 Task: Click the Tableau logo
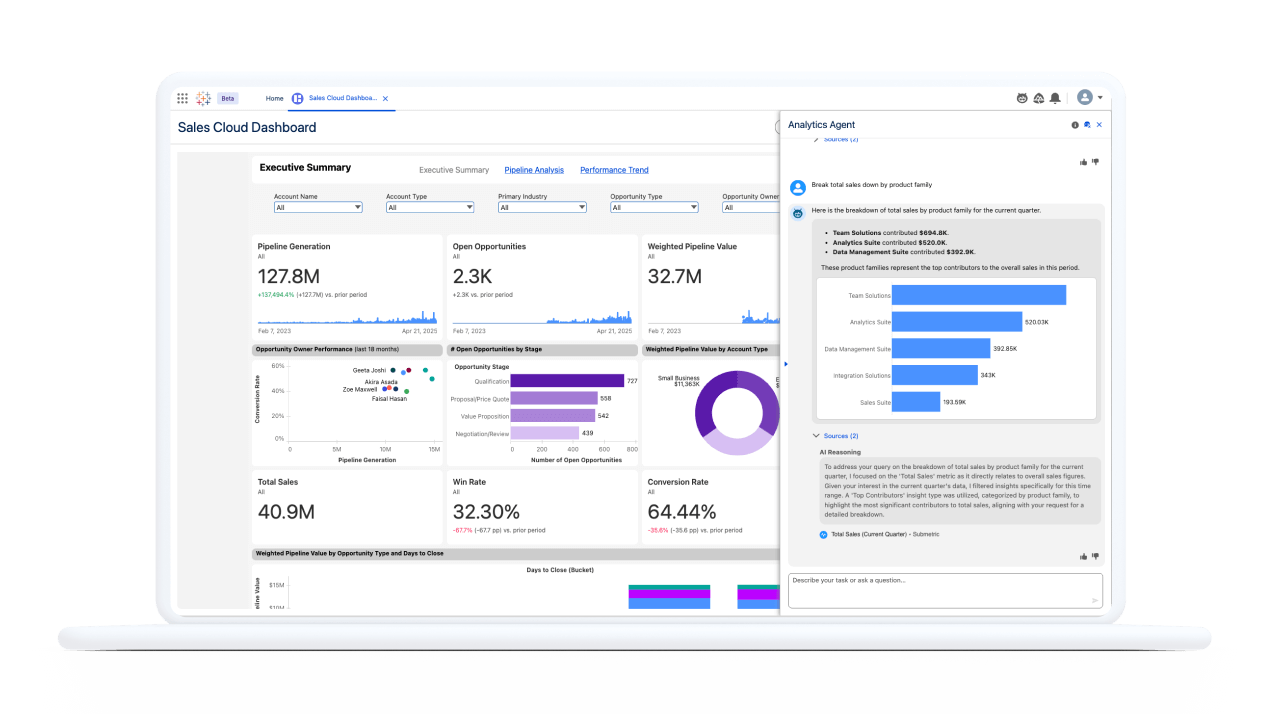(205, 97)
